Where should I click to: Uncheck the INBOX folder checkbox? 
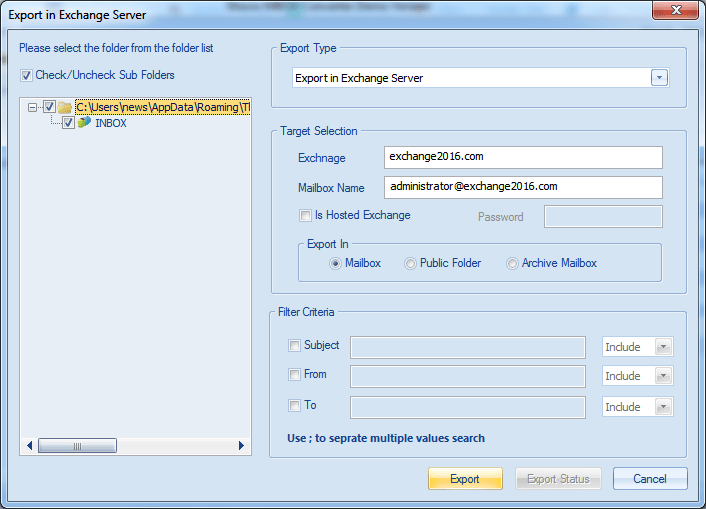[x=68, y=123]
